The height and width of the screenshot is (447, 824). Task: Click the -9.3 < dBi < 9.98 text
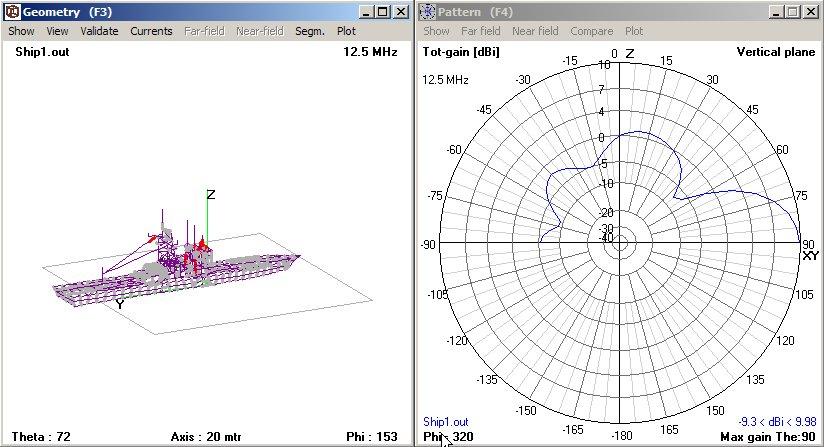click(x=777, y=422)
